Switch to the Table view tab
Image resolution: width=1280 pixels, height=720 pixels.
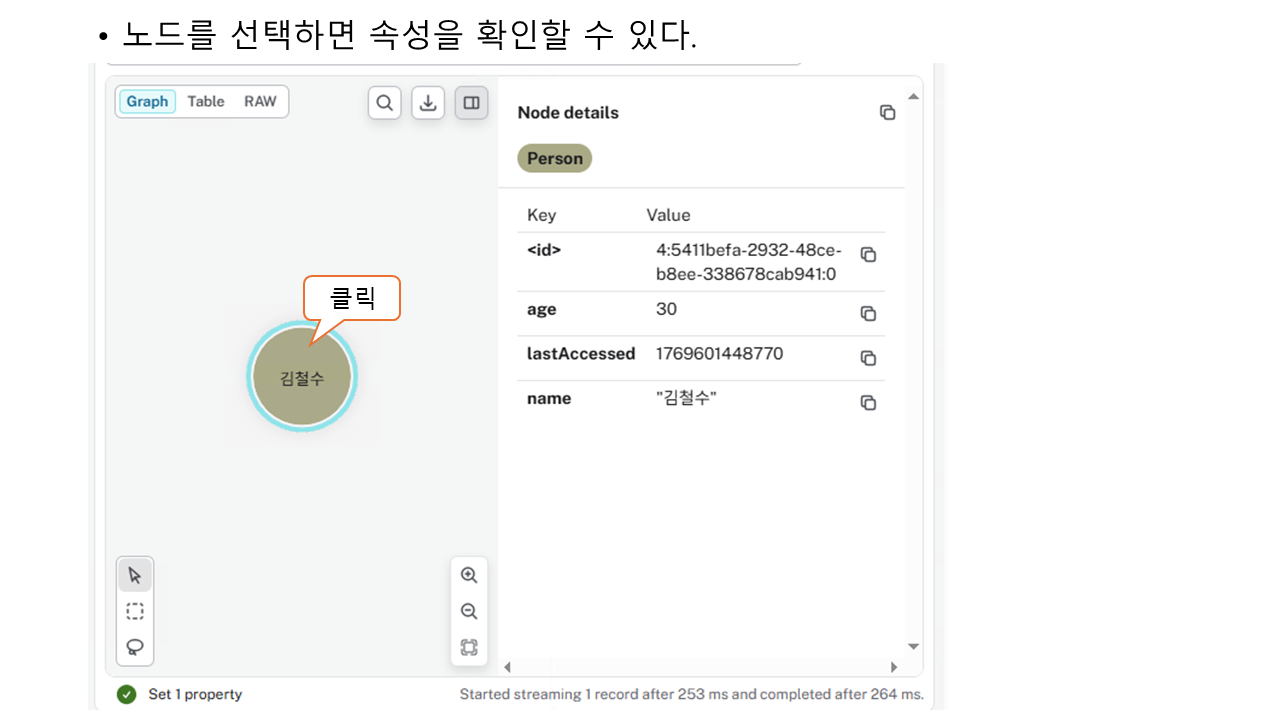tap(206, 102)
